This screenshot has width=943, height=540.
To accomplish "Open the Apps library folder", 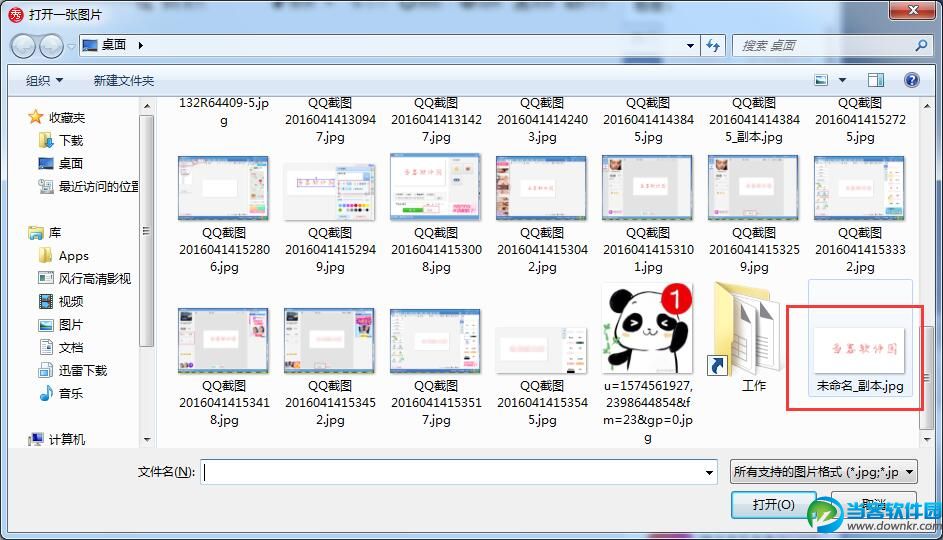I will (x=63, y=256).
